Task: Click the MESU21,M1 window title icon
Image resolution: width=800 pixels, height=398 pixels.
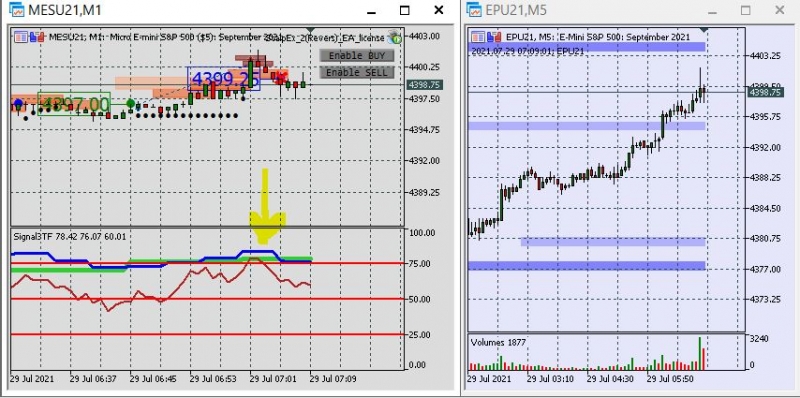Action: click(x=17, y=10)
